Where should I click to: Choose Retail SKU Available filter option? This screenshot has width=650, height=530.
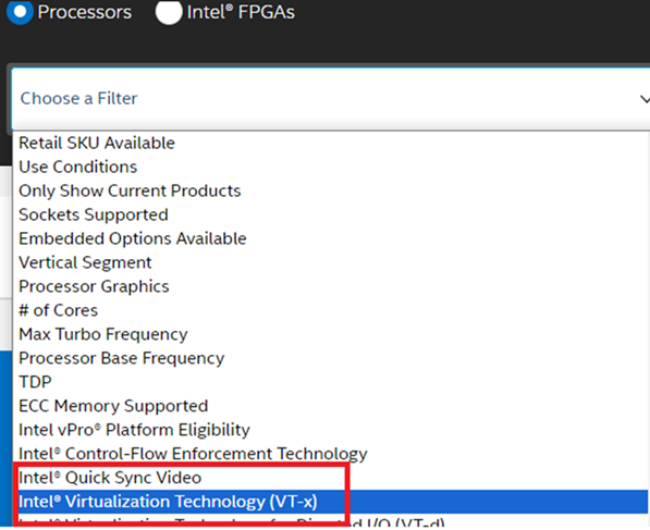point(97,143)
